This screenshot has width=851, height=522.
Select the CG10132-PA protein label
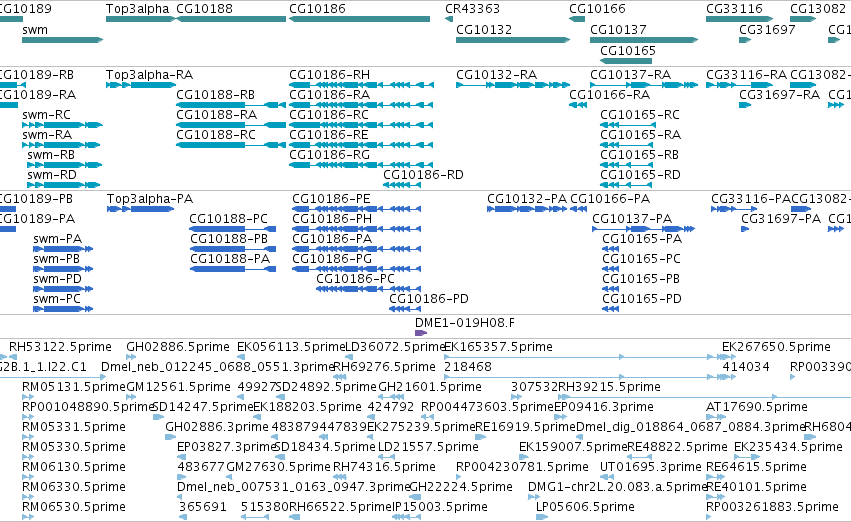pyautogui.click(x=527, y=199)
